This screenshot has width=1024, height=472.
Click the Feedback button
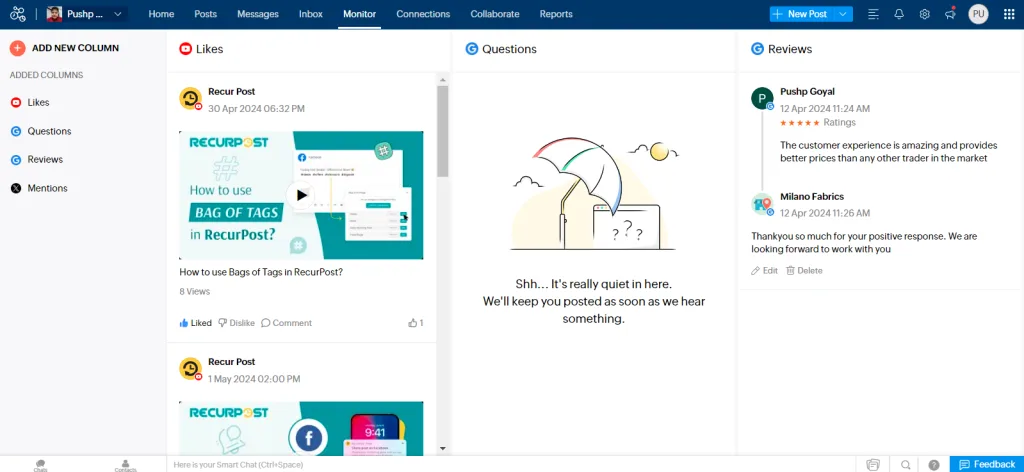(x=987, y=464)
